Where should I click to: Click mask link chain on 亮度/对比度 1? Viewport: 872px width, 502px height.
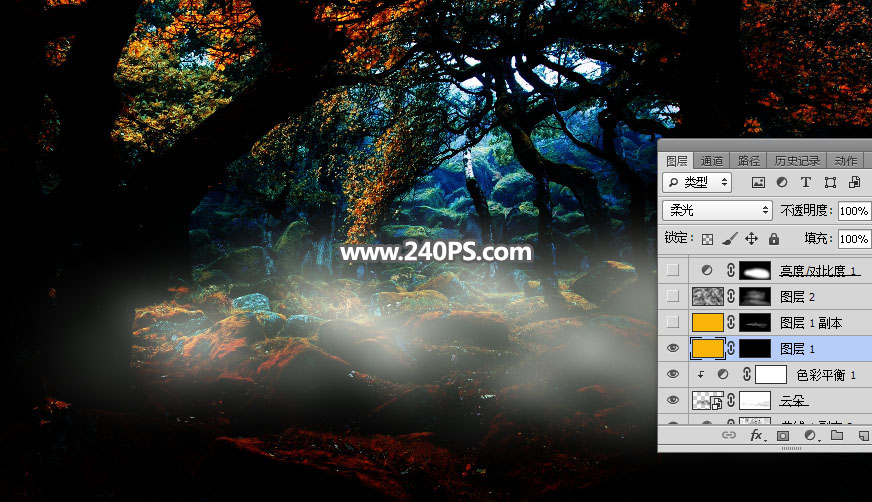[x=731, y=270]
